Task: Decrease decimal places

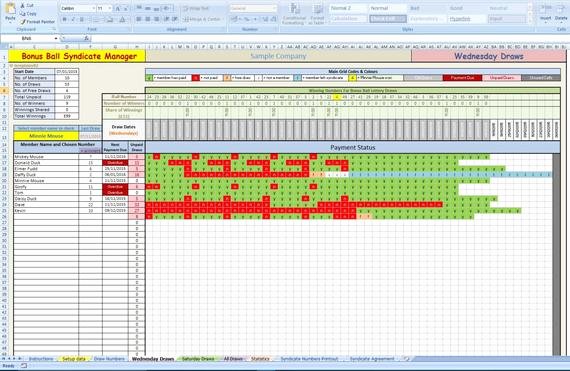Action: (x=273, y=19)
